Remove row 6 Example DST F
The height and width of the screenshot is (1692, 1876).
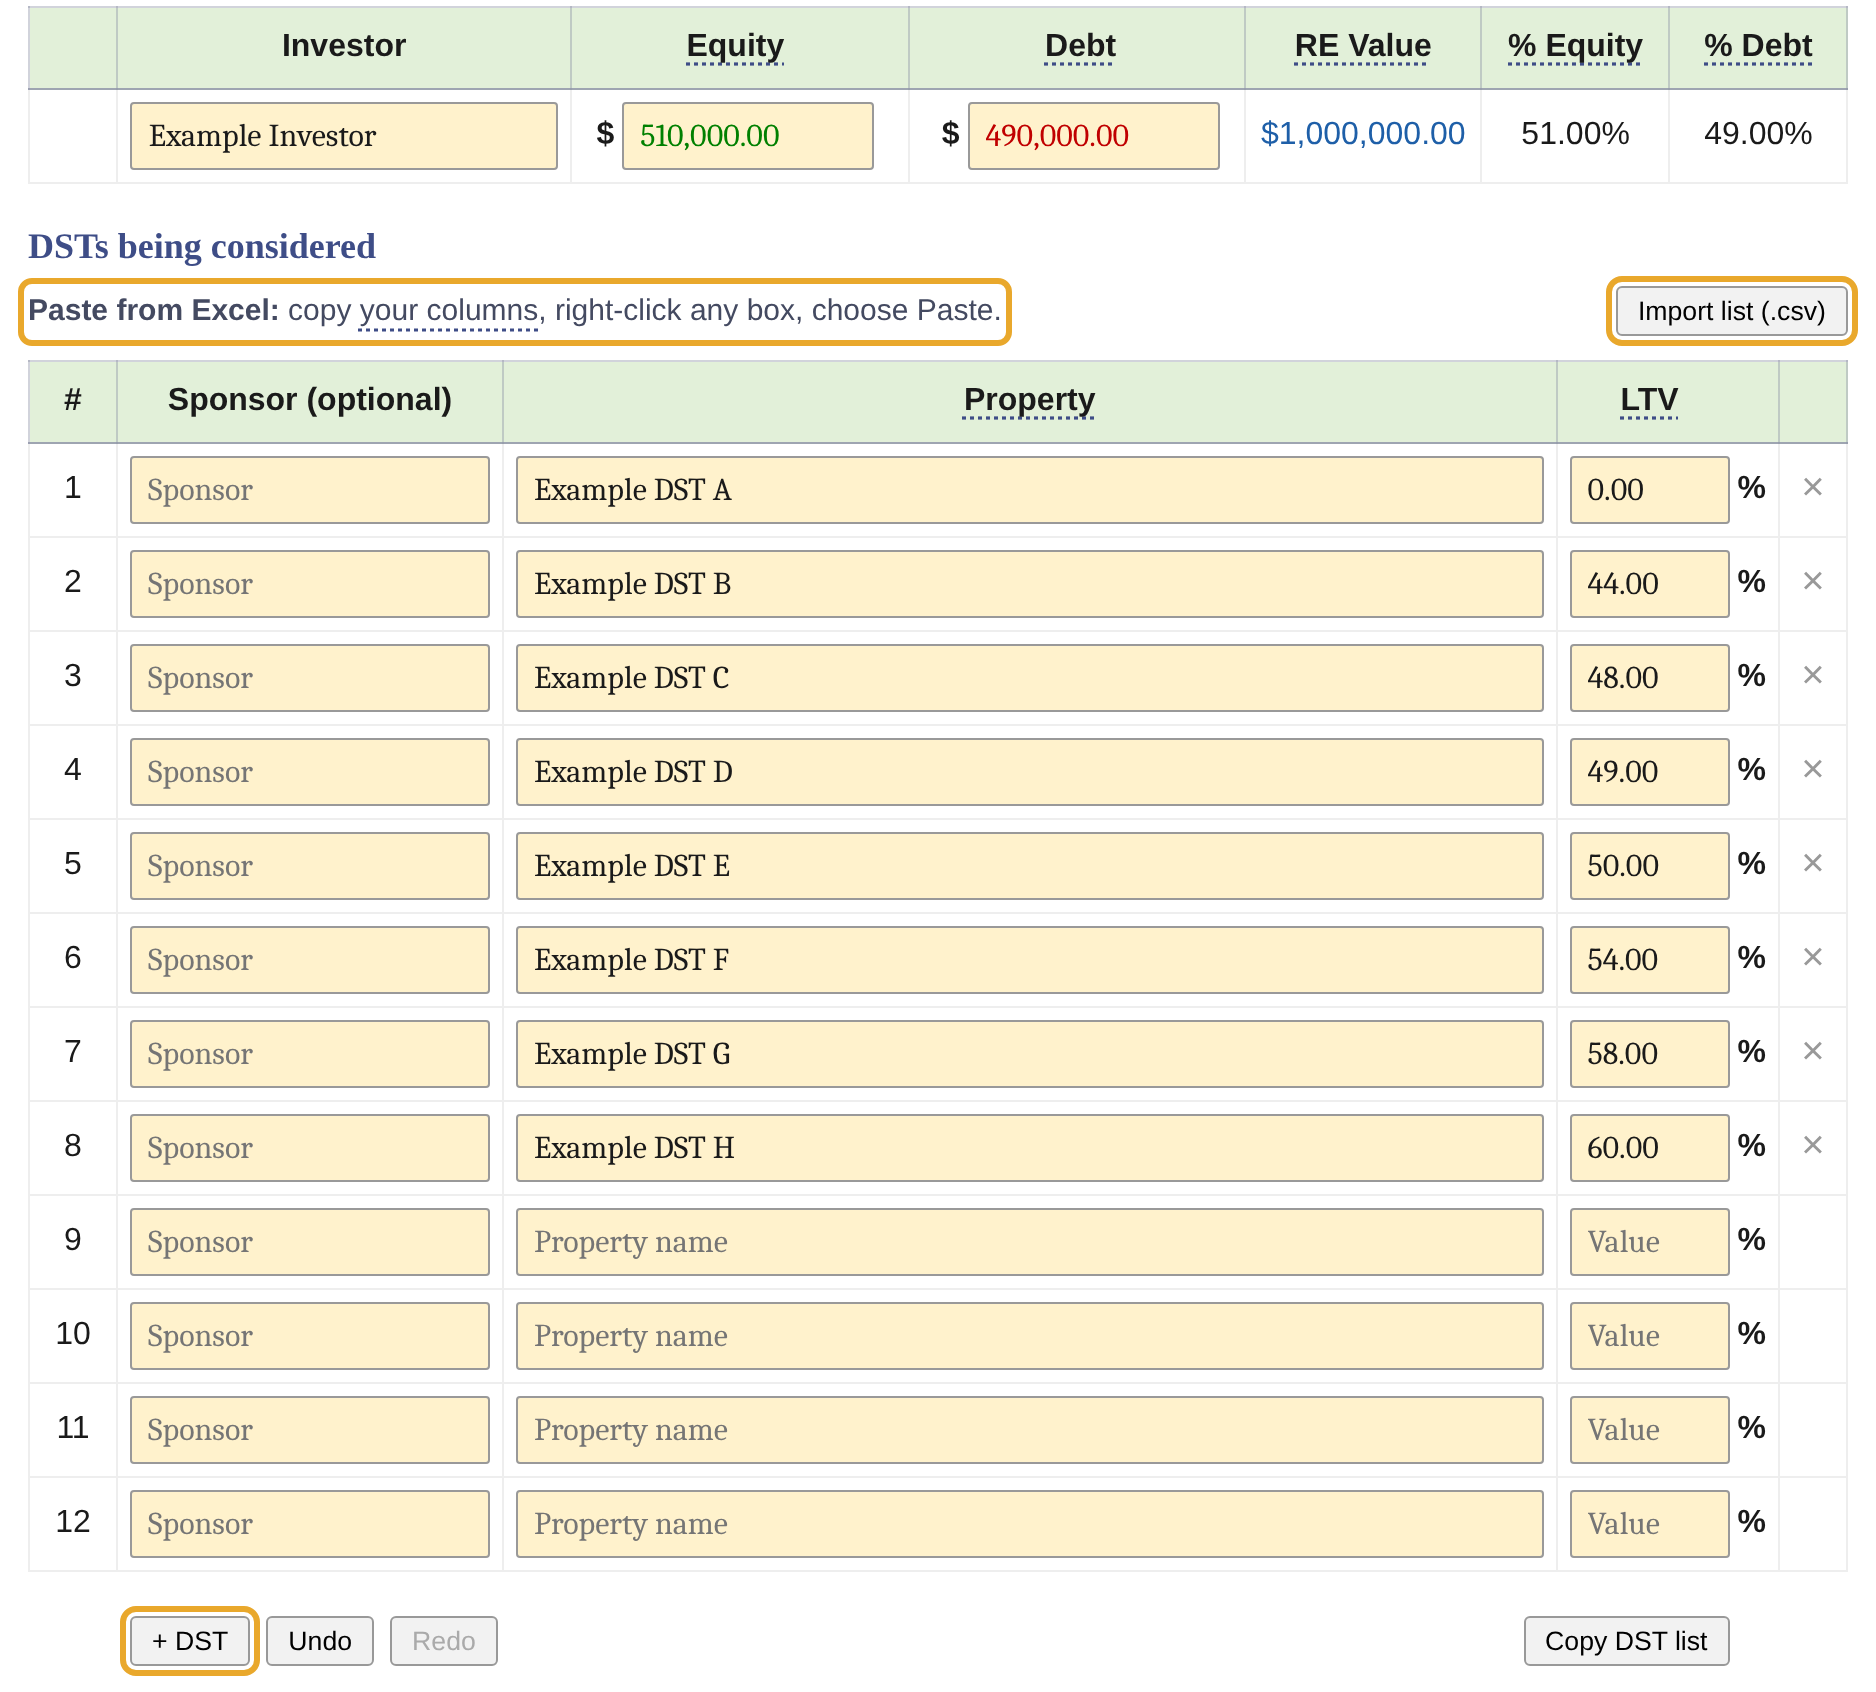1812,957
